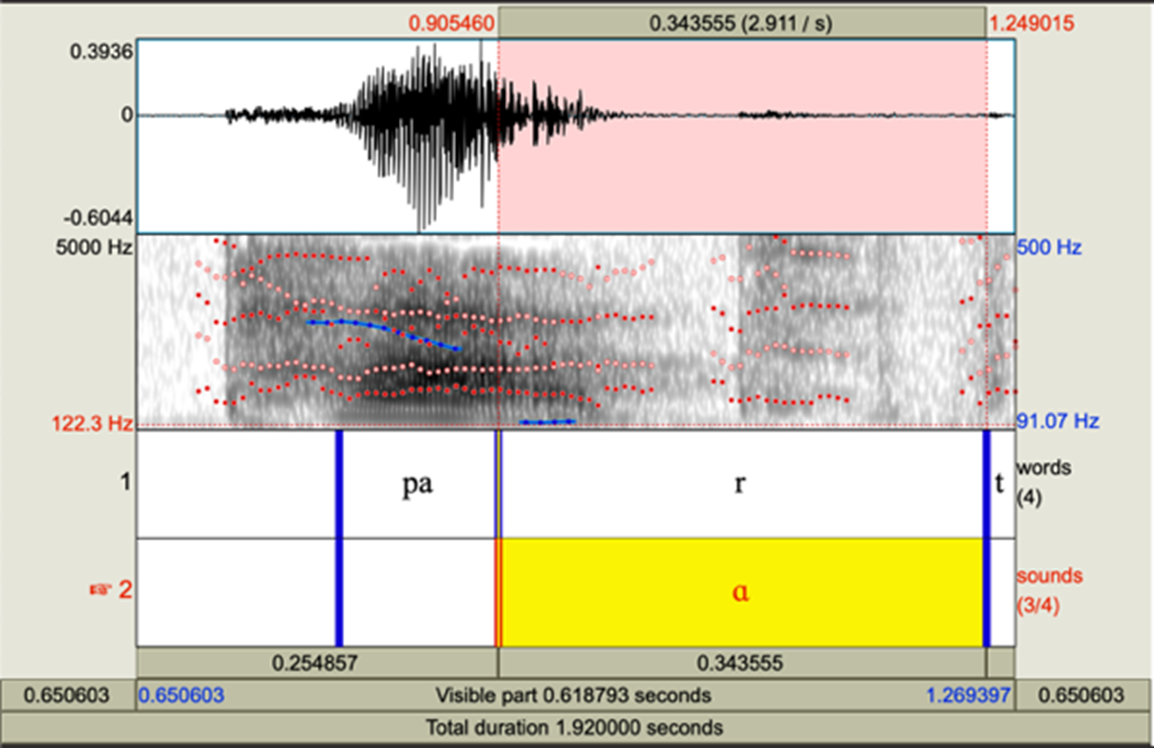1154x748 pixels.
Task: Select the 't' interval in words tier
Action: click(x=1000, y=484)
